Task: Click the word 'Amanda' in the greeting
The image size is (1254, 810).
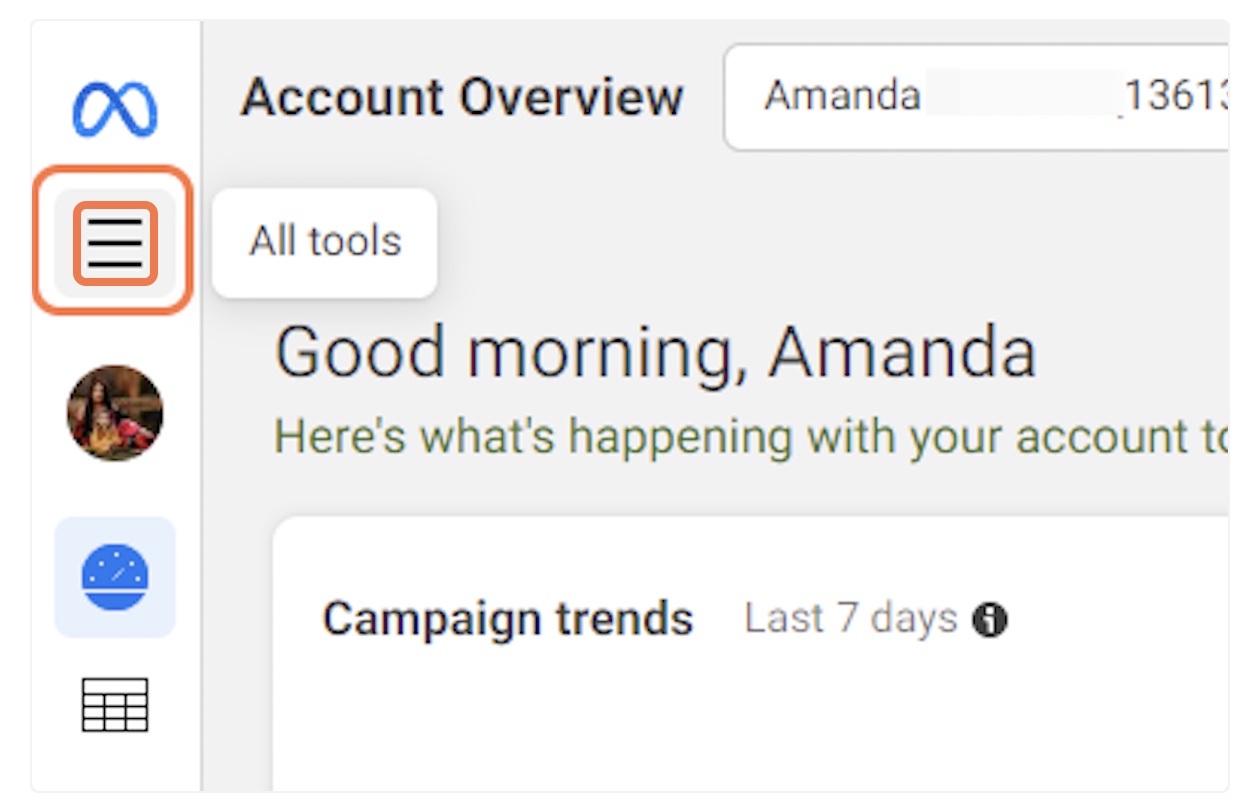Action: pos(902,353)
